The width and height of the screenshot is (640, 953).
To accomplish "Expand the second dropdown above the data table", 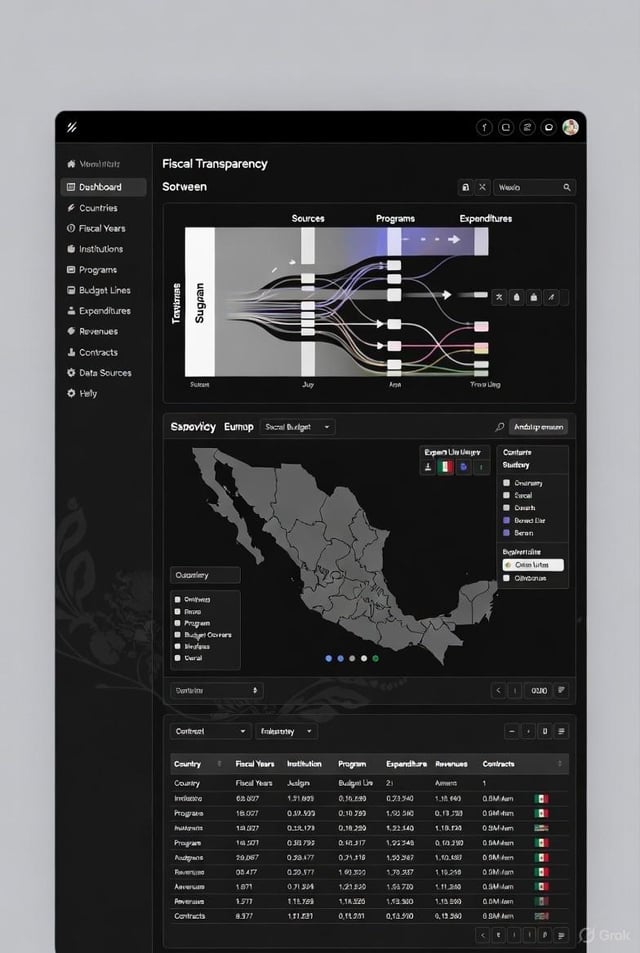I will point(287,731).
